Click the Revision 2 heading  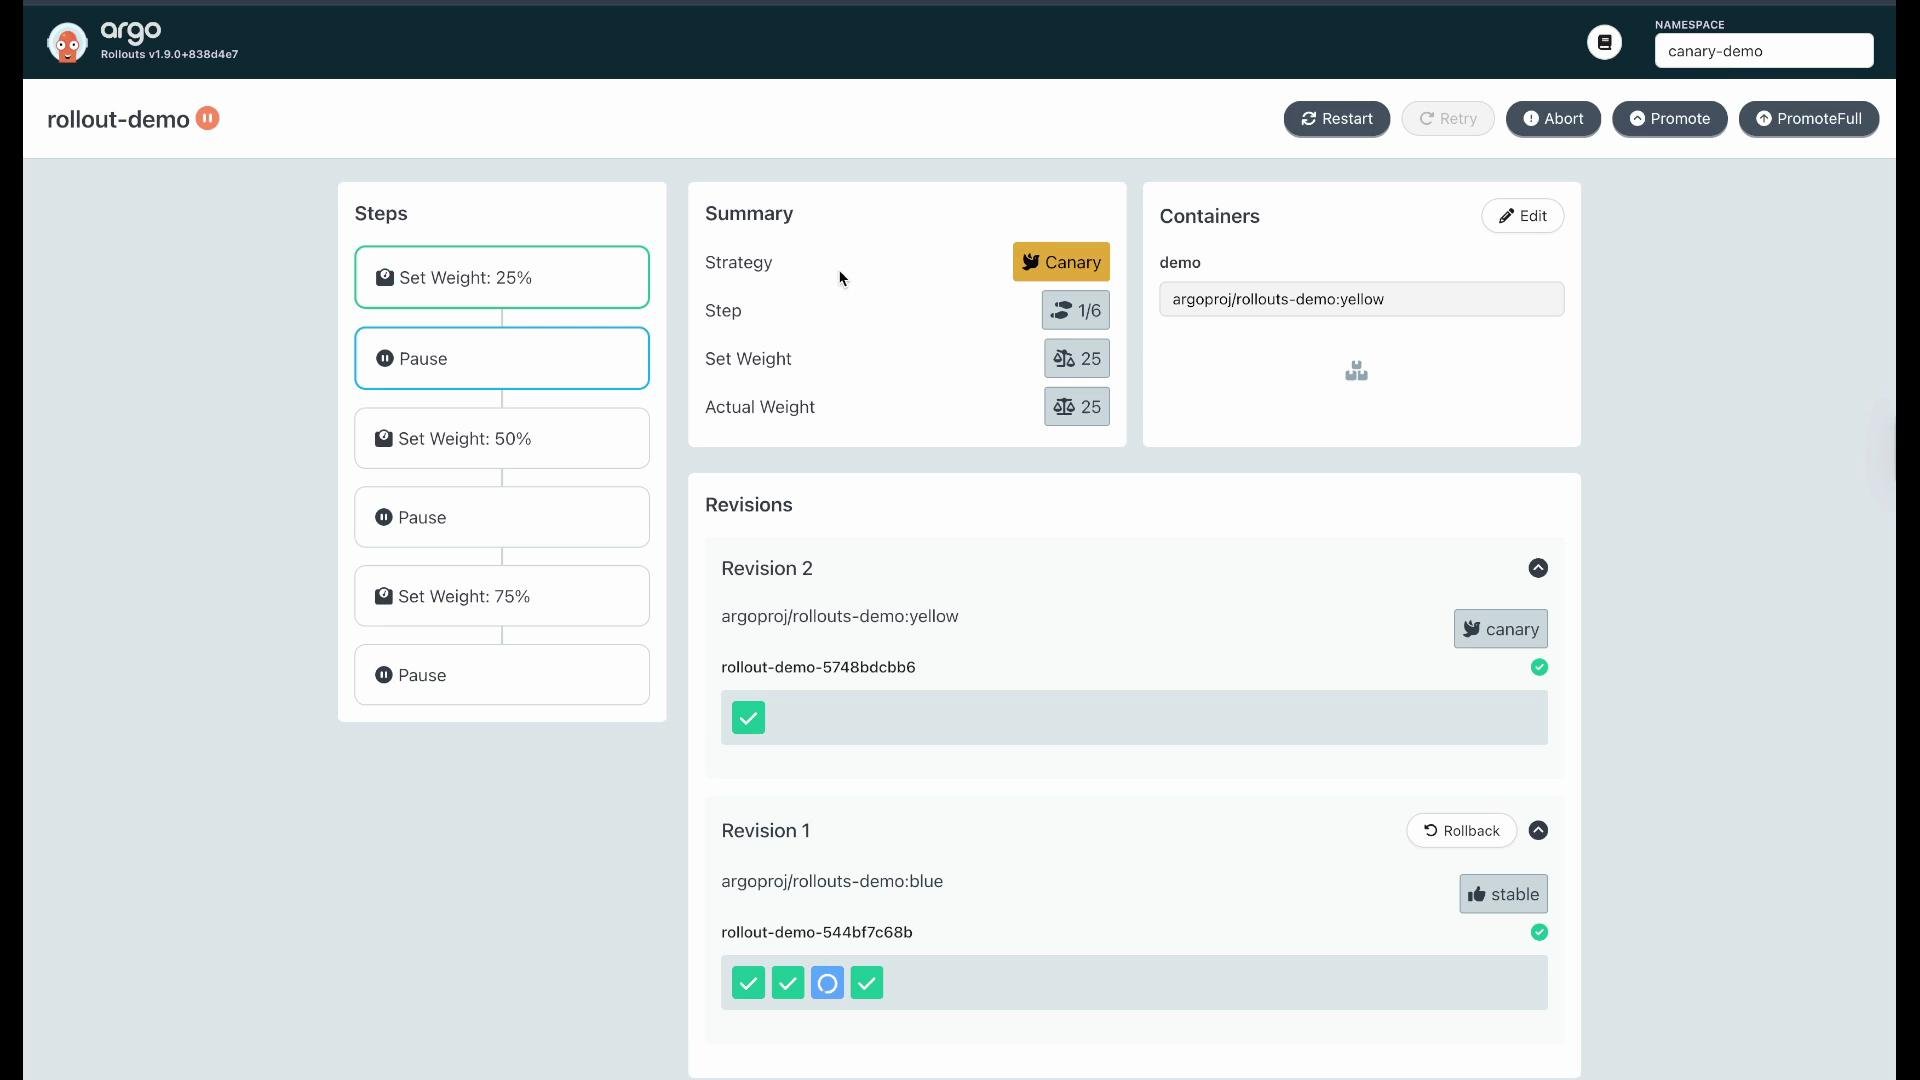point(767,568)
